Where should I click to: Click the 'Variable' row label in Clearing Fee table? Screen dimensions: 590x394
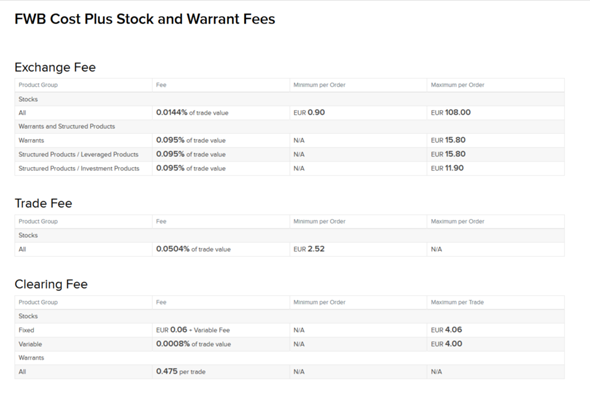[x=30, y=344]
